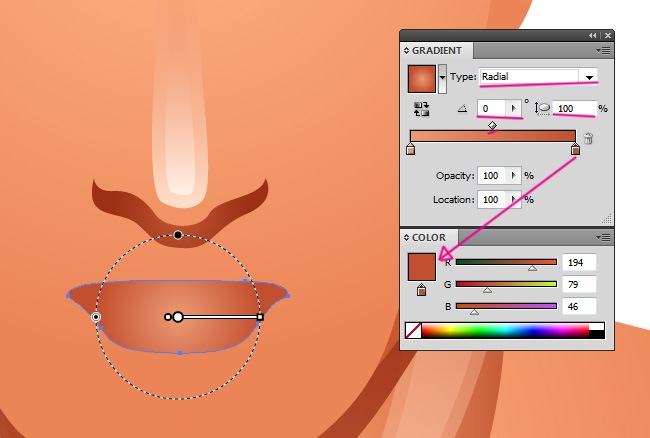Click the black swatch beside spectrum

click(597, 334)
